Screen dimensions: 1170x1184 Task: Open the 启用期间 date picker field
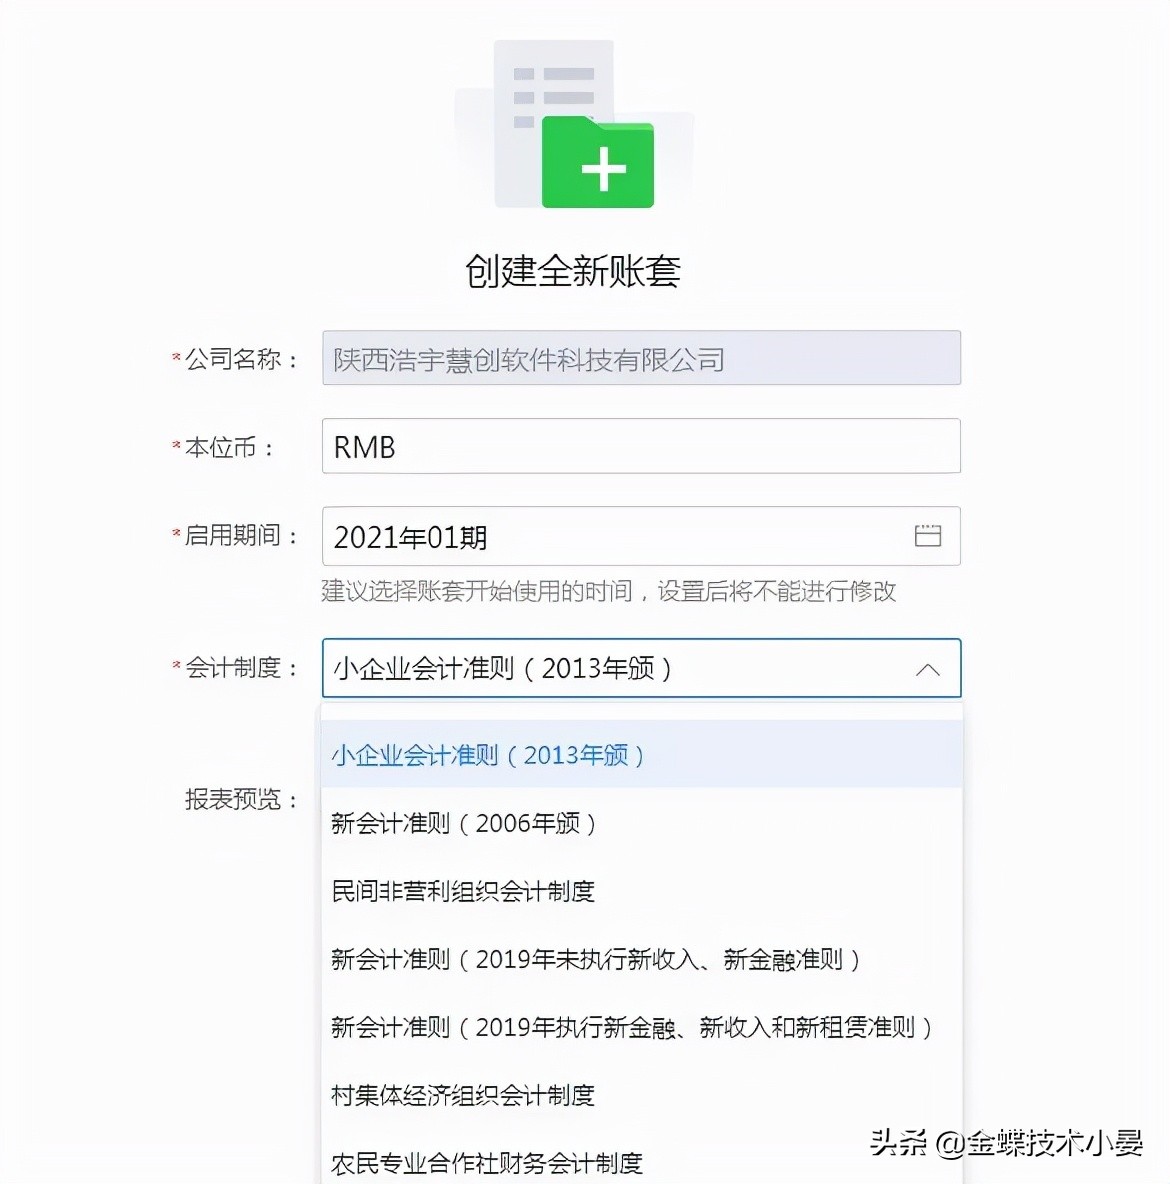(600, 536)
